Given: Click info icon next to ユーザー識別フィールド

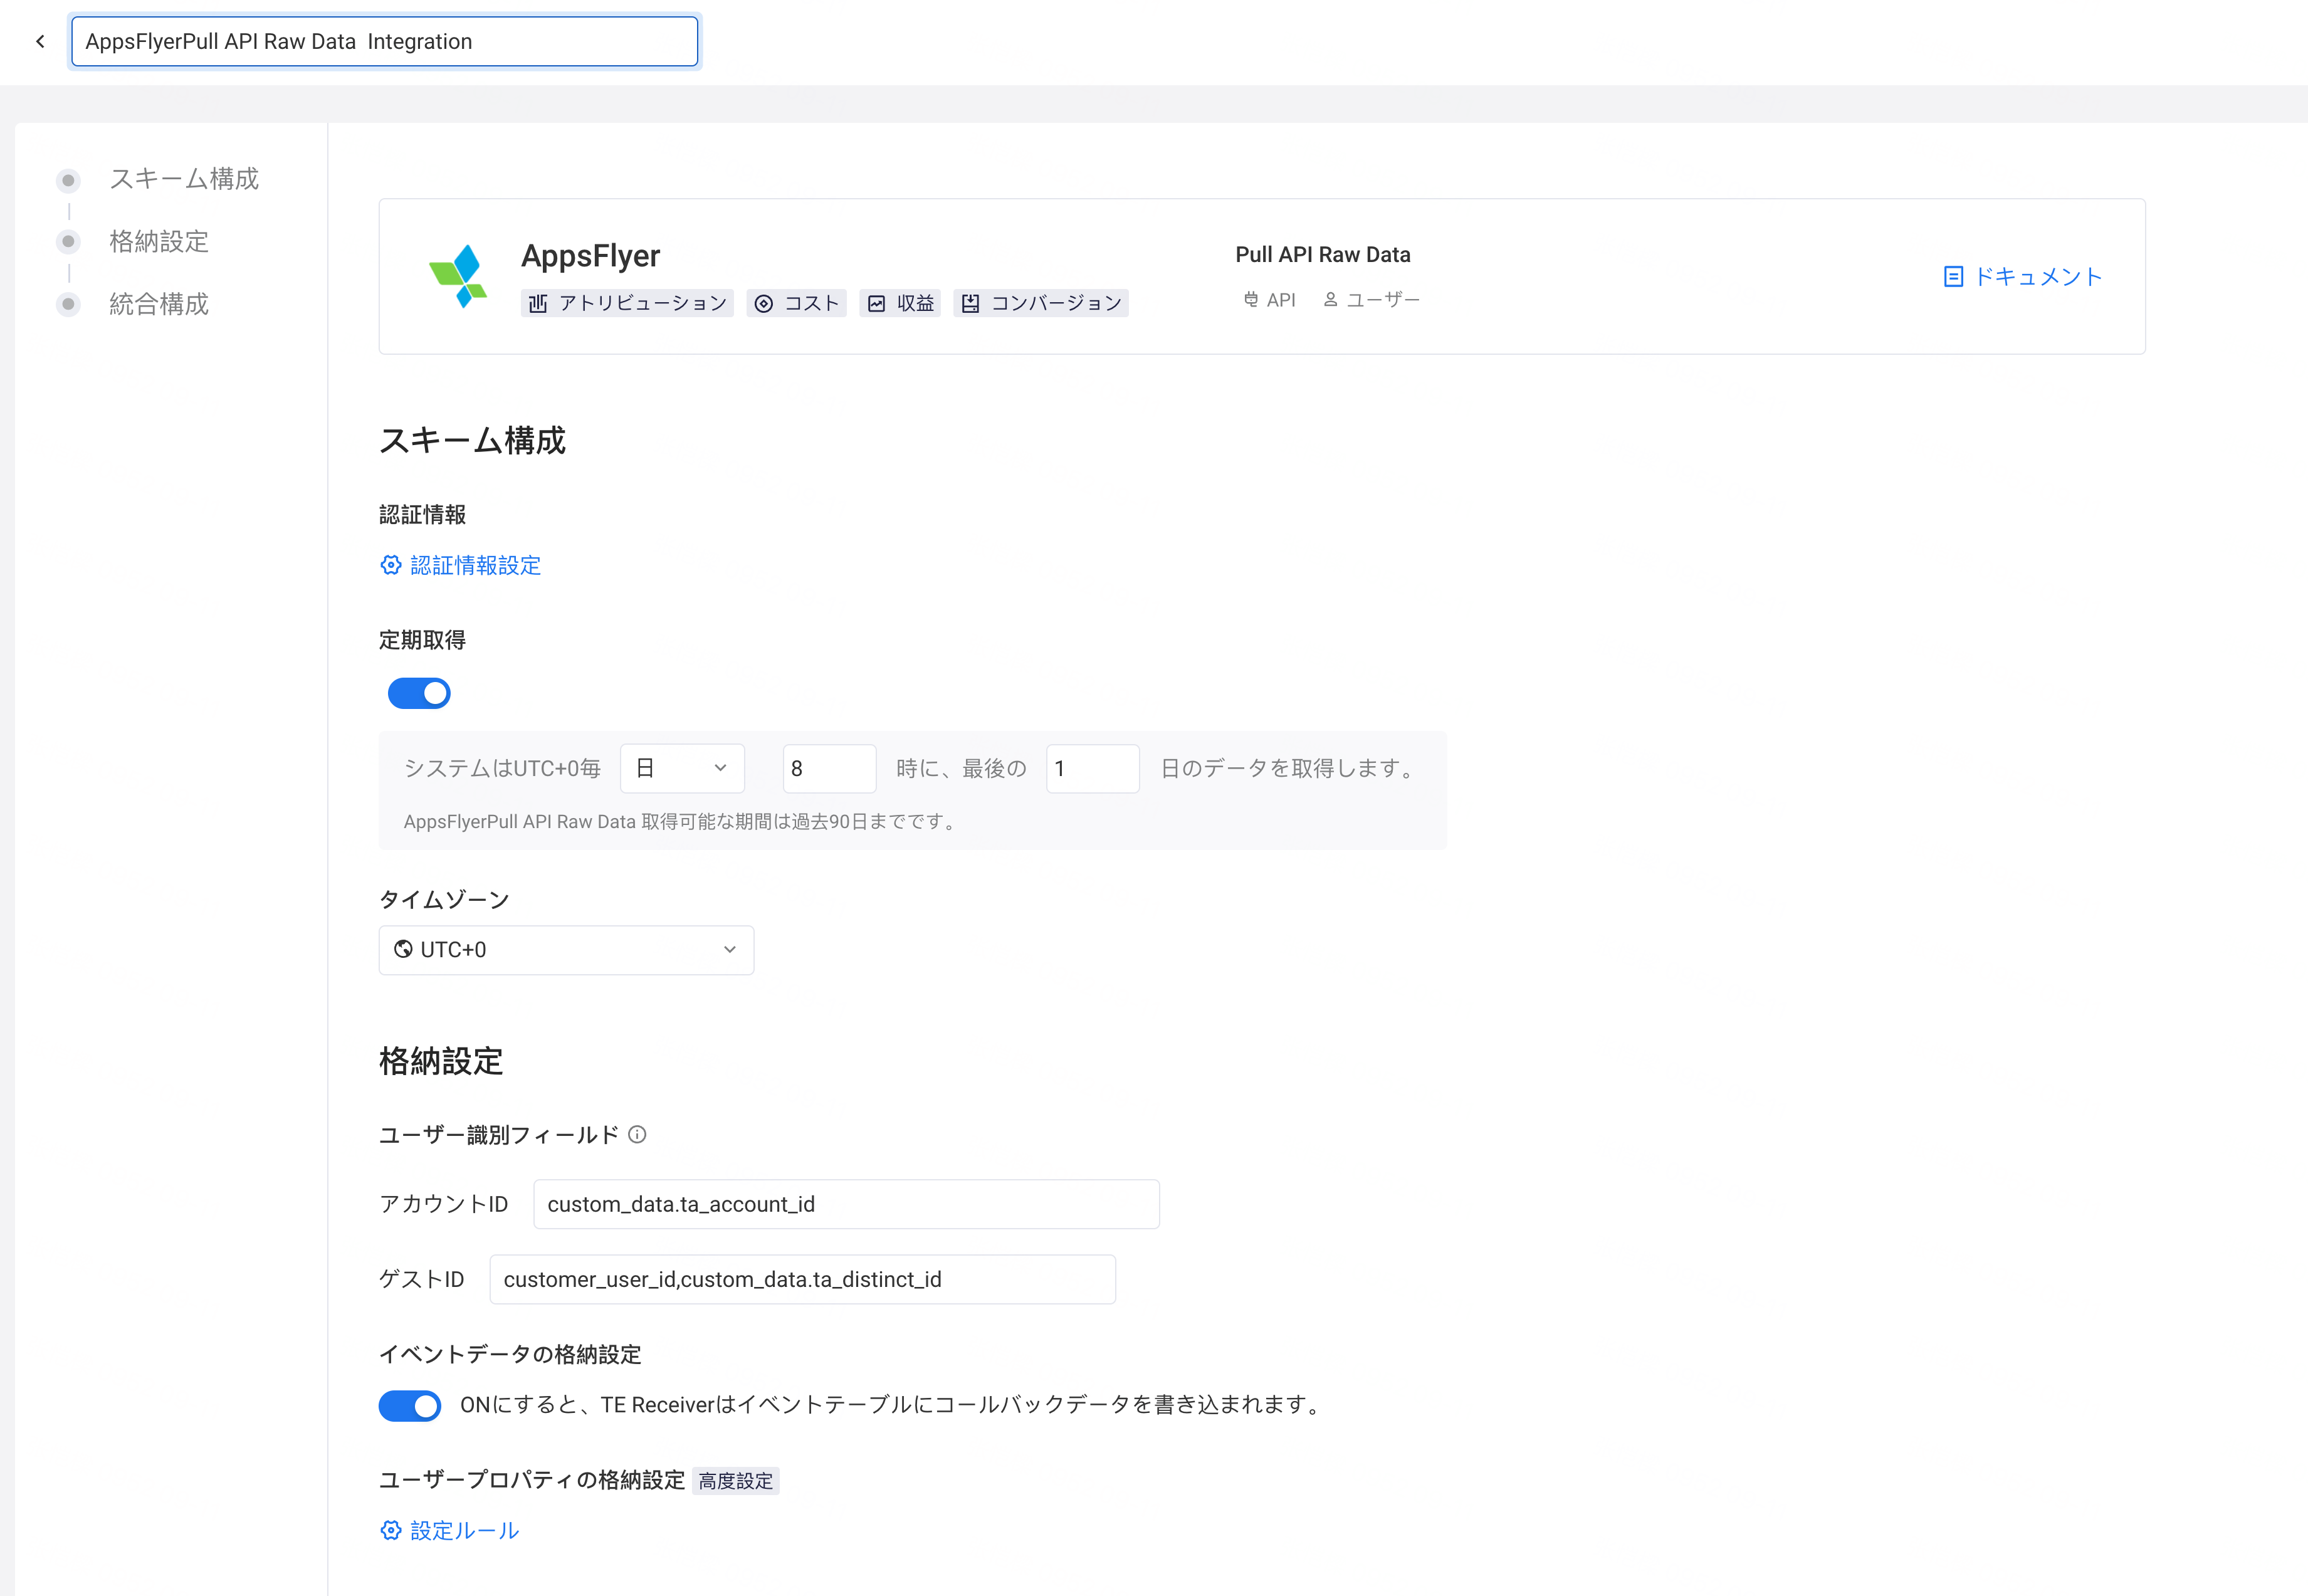Looking at the screenshot, I should (x=637, y=1134).
